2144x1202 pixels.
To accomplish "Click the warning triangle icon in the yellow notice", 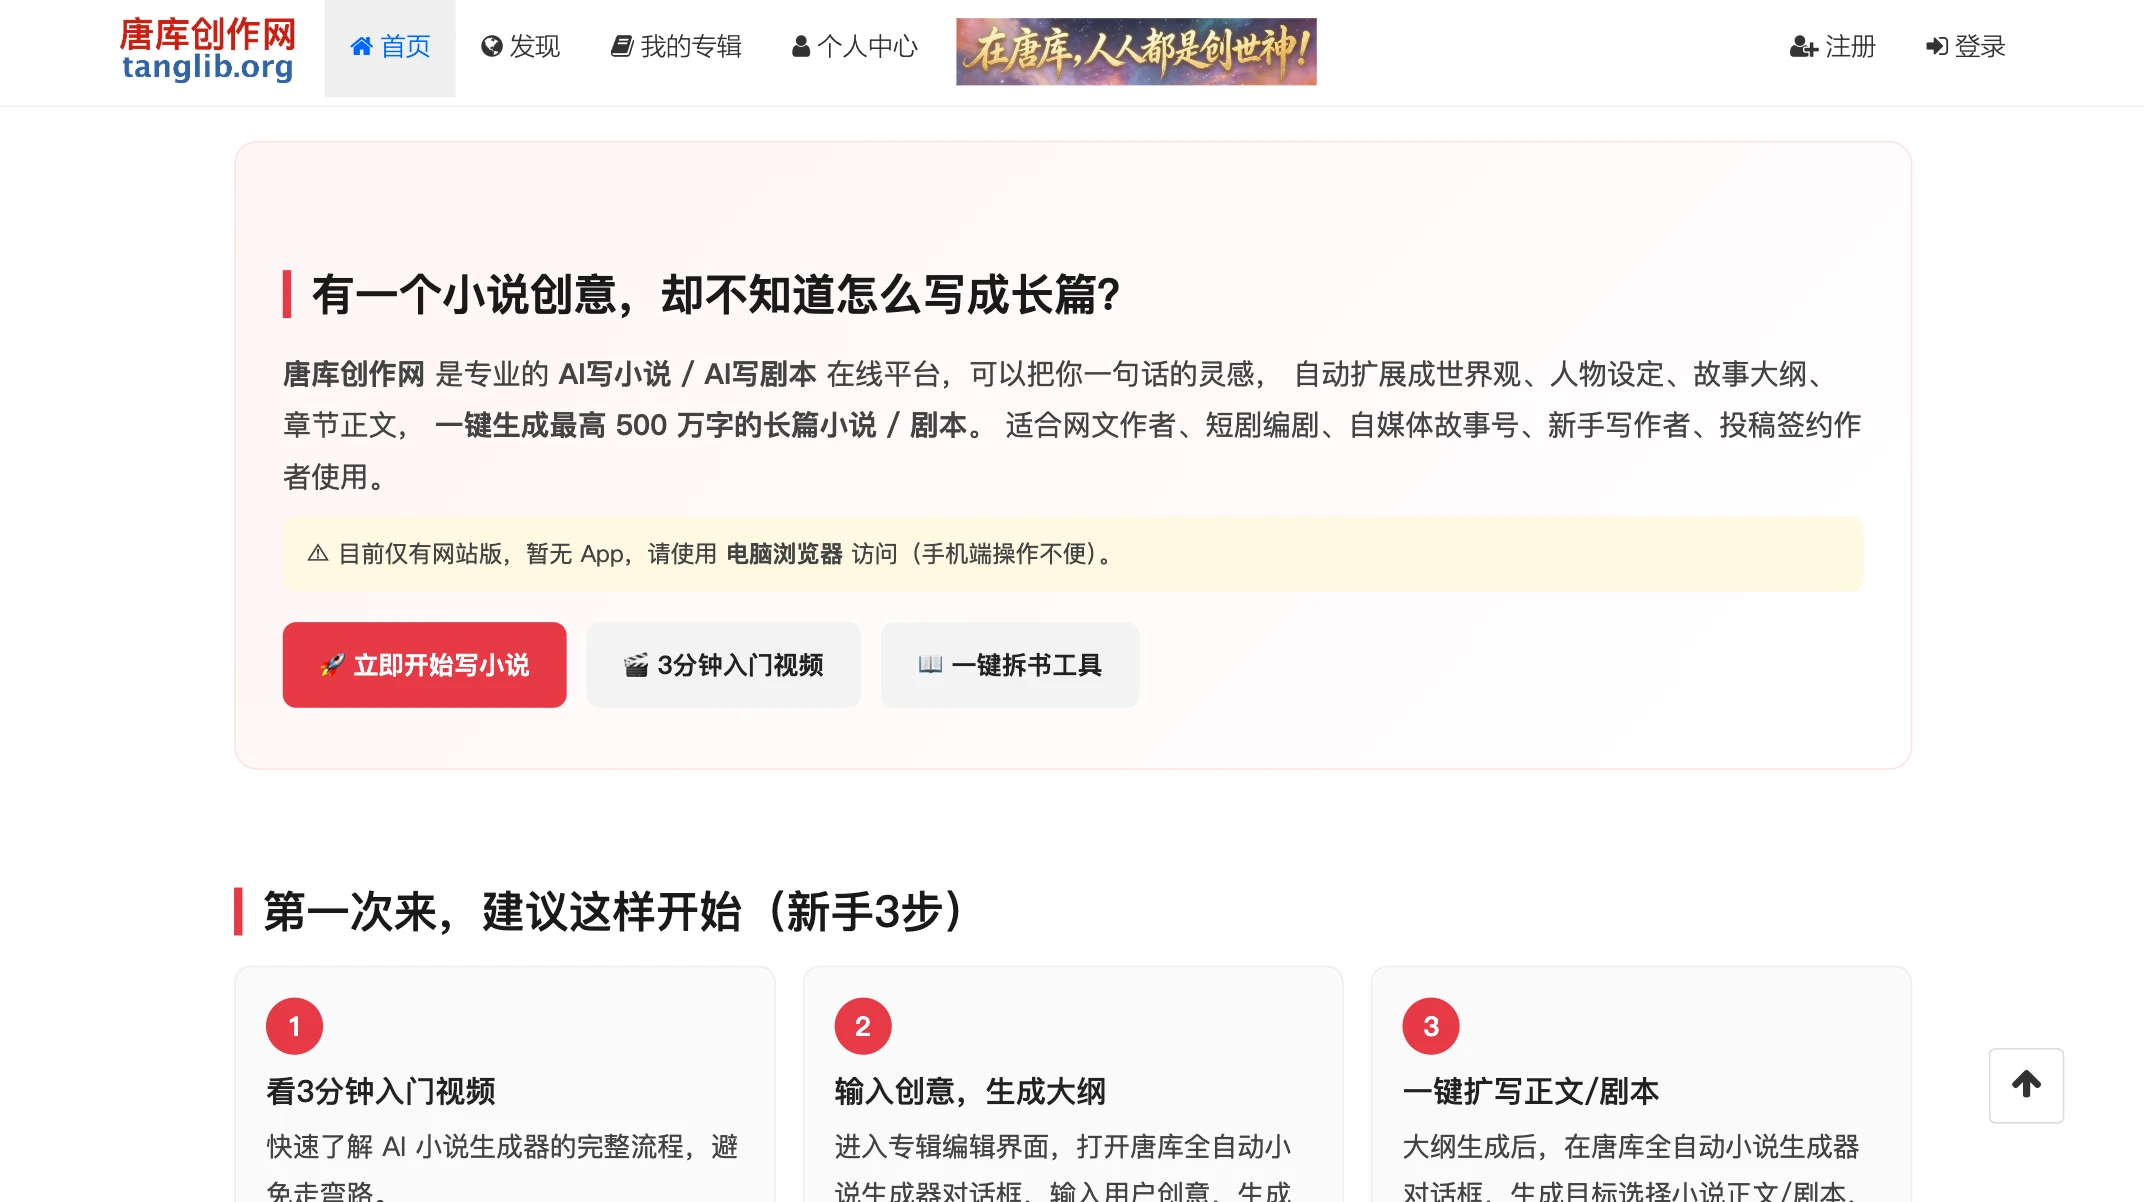I will pyautogui.click(x=318, y=554).
